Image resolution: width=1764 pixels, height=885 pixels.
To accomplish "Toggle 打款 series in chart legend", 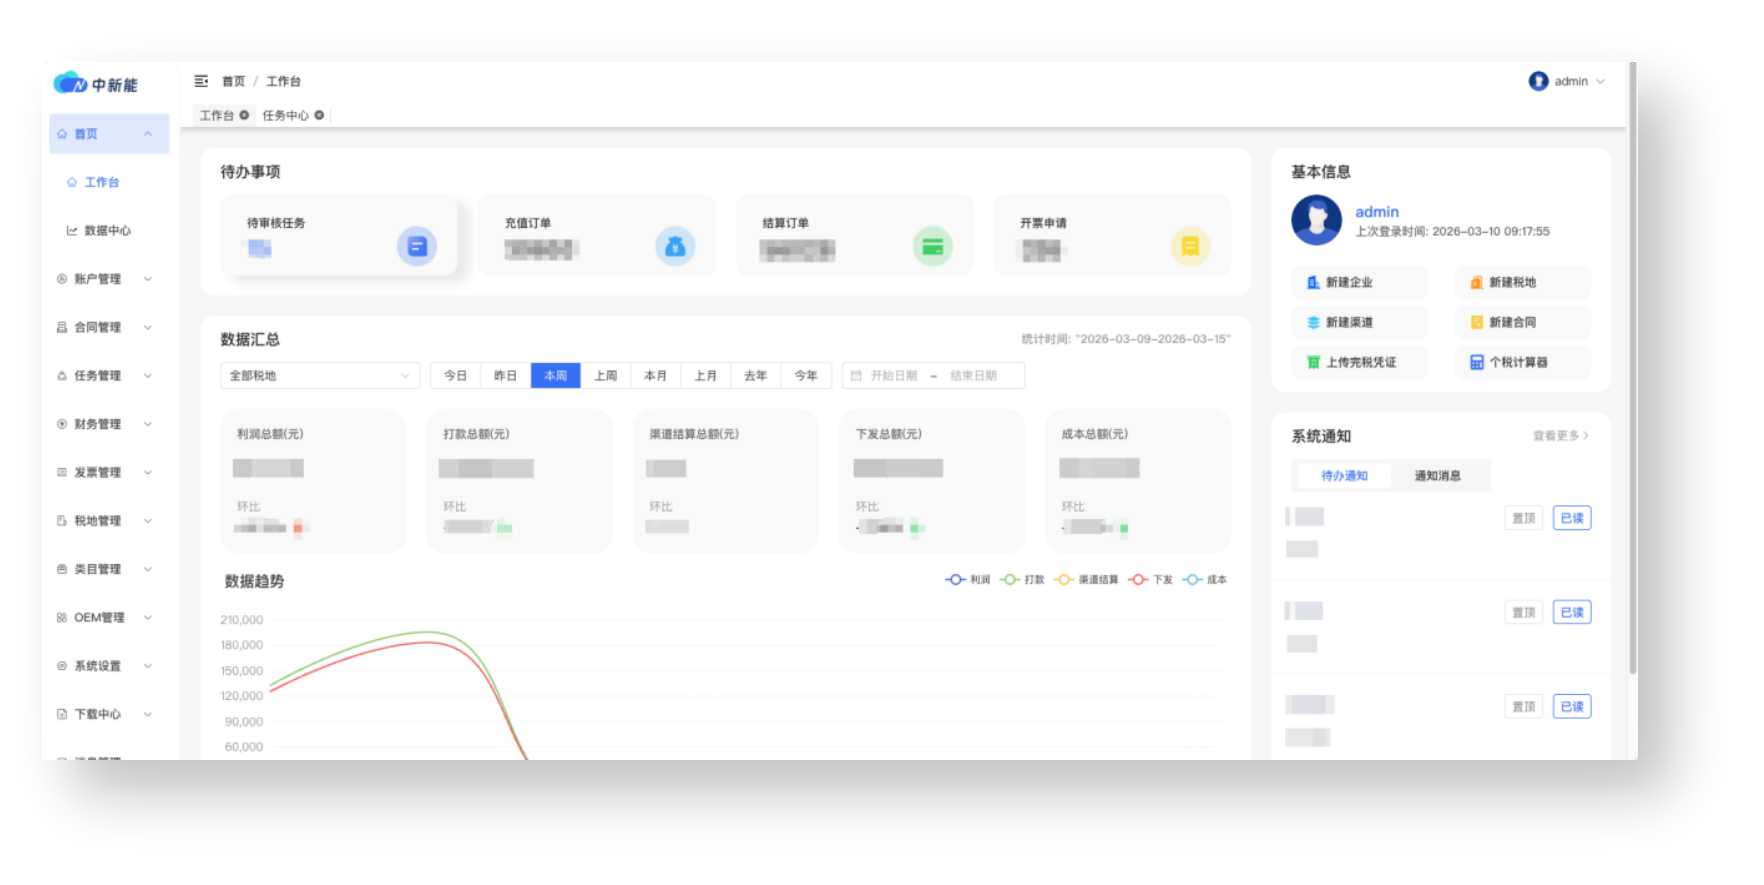I will [x=1022, y=579].
